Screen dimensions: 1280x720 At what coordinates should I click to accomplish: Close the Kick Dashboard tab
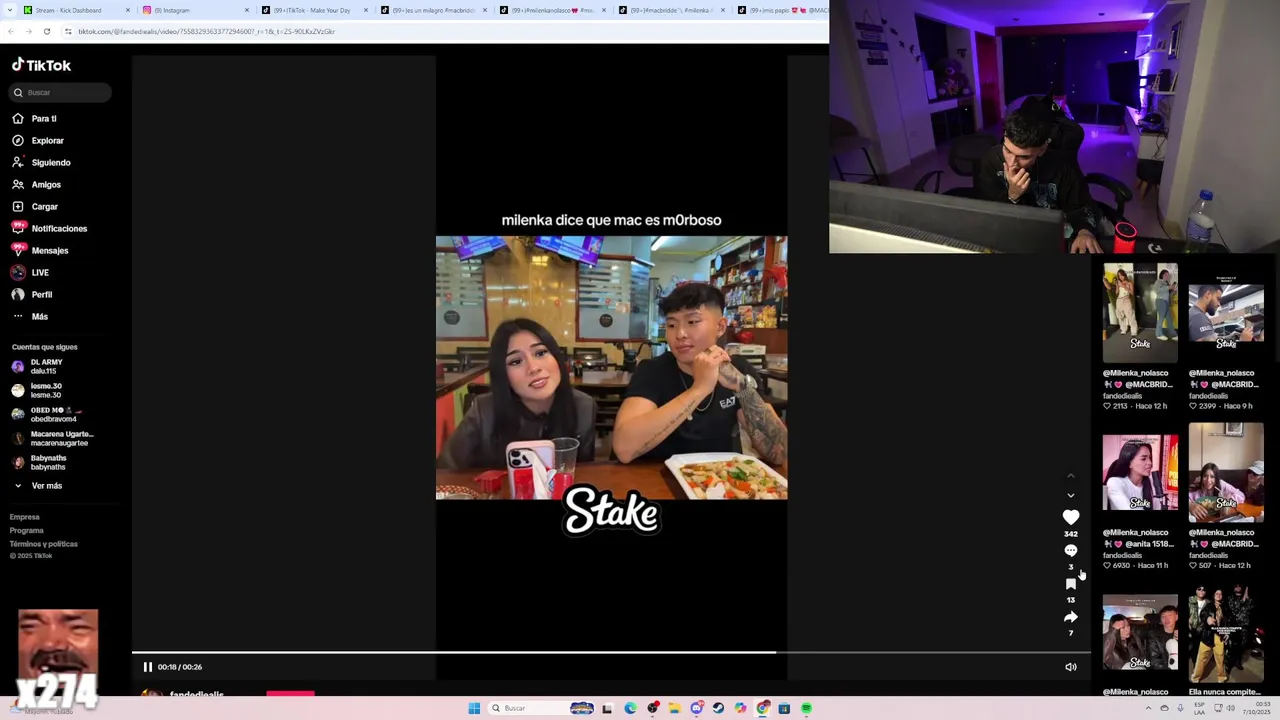click(128, 10)
